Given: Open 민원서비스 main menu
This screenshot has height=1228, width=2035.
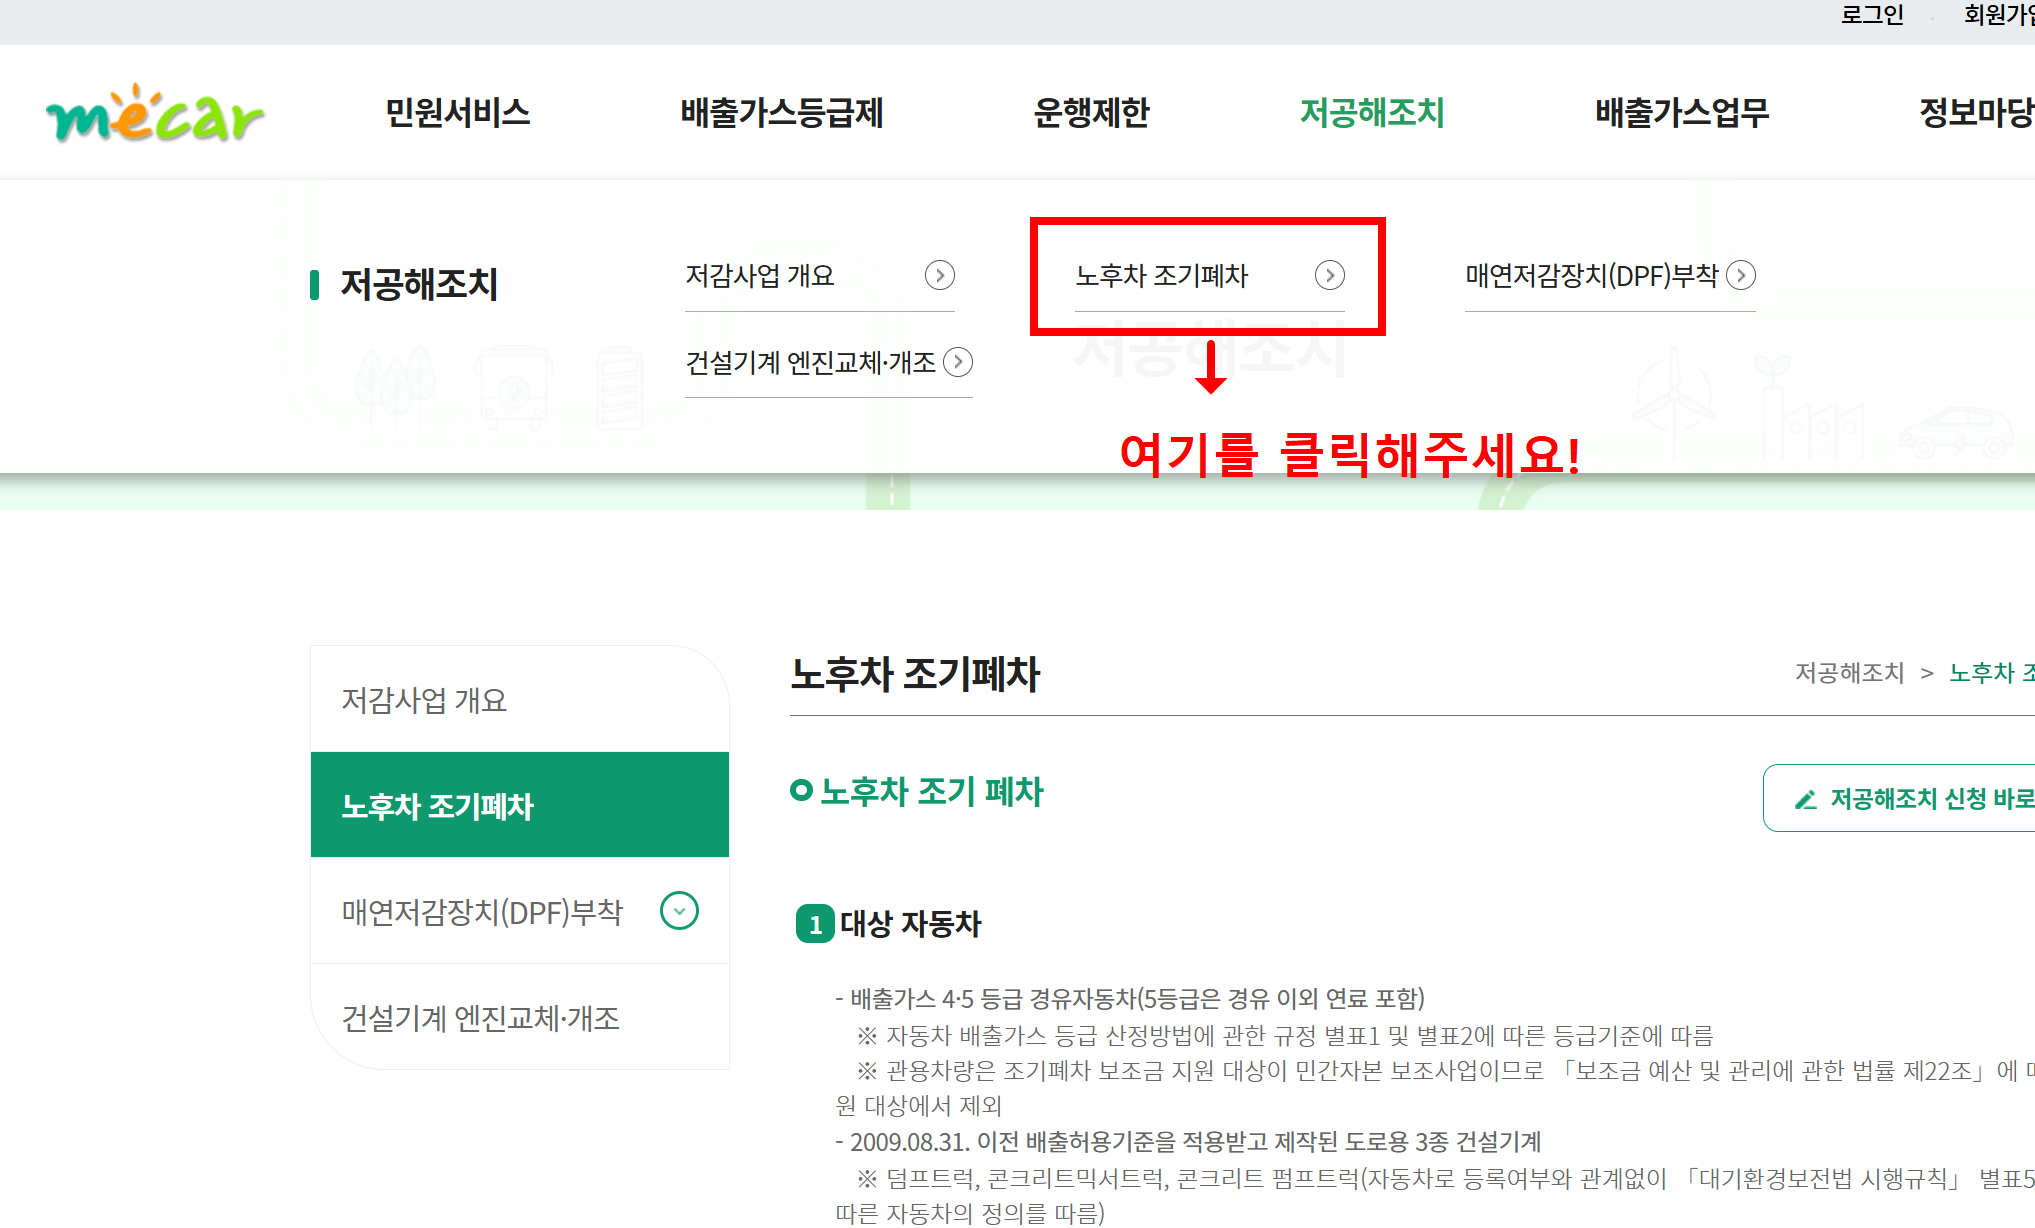Looking at the screenshot, I should point(458,113).
